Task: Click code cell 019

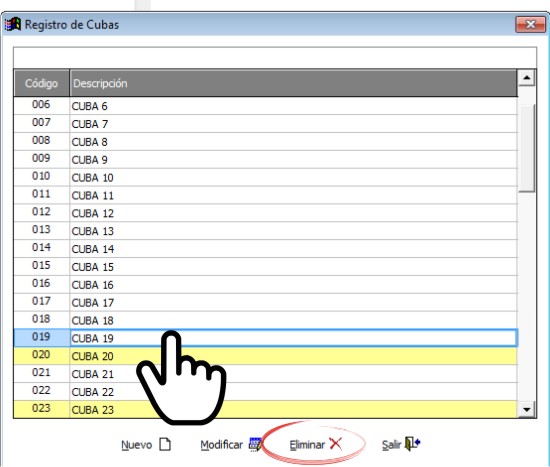Action: (41, 338)
